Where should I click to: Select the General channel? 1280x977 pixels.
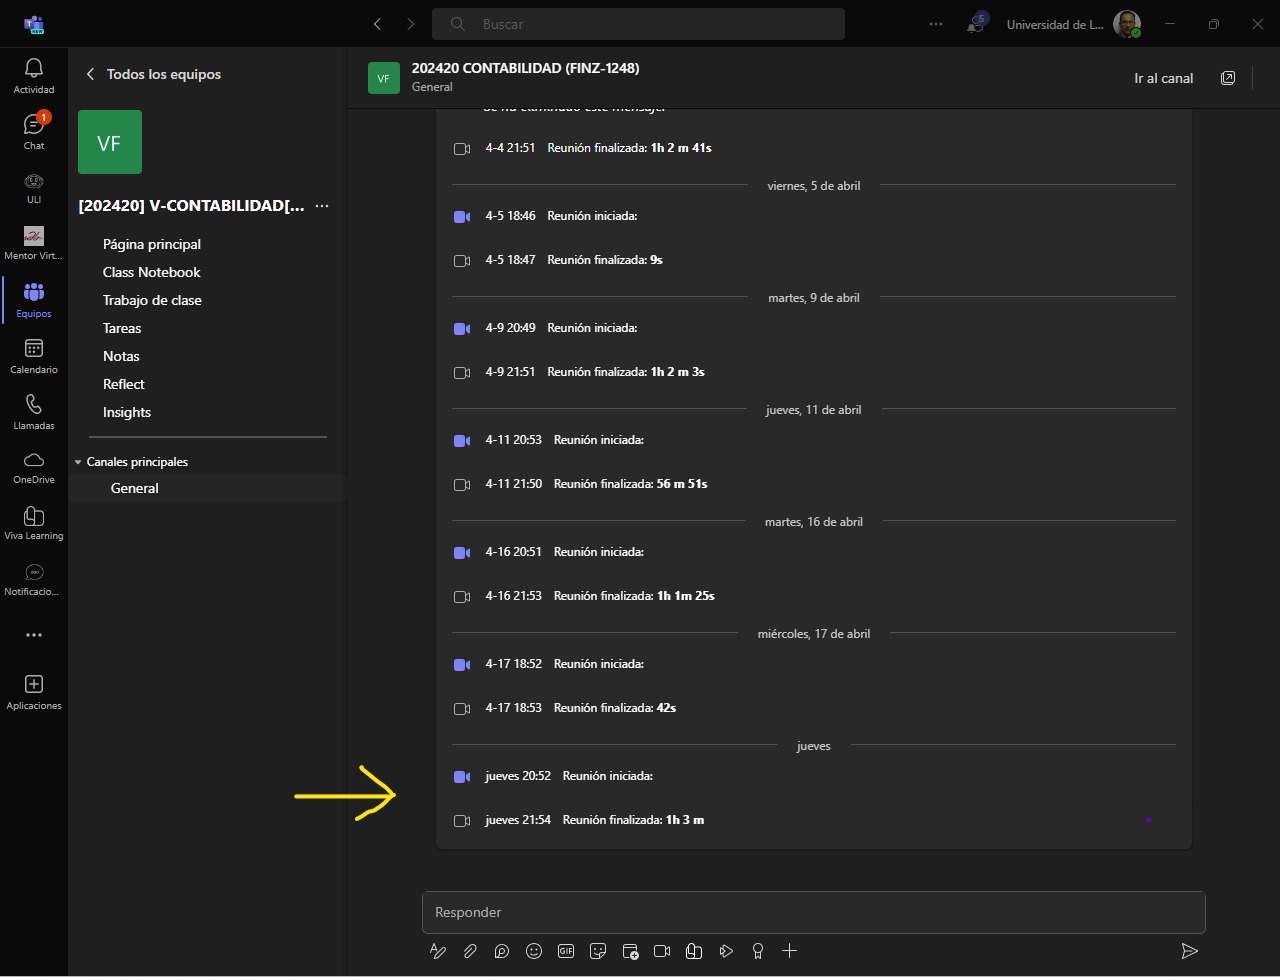pos(135,488)
